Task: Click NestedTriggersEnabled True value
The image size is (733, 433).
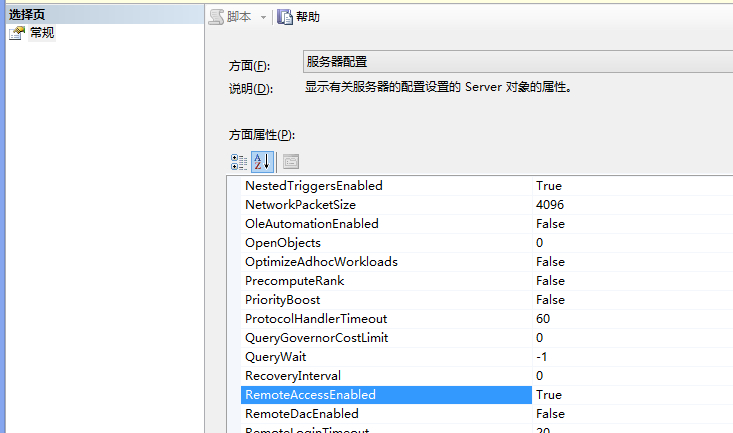Action: point(549,186)
